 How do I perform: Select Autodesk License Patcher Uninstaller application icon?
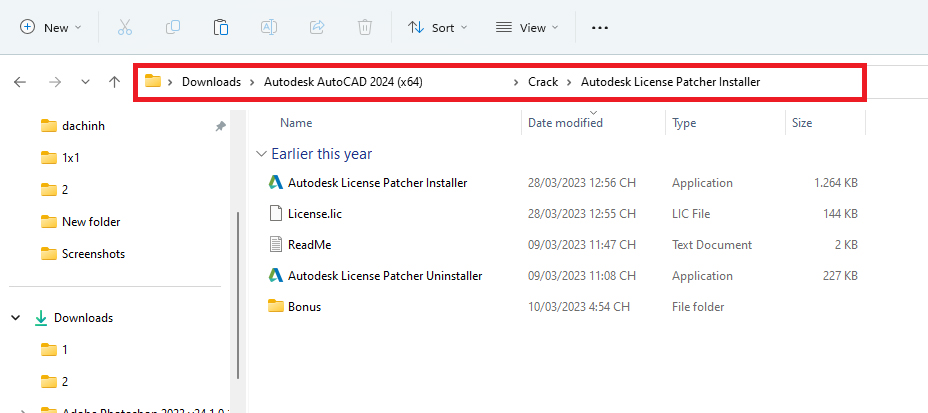tap(276, 276)
